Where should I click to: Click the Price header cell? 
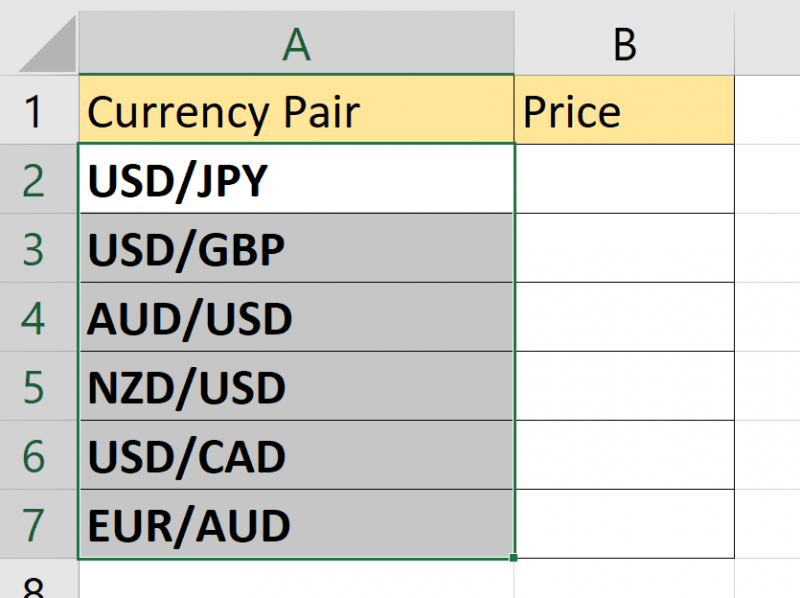pyautogui.click(x=623, y=111)
